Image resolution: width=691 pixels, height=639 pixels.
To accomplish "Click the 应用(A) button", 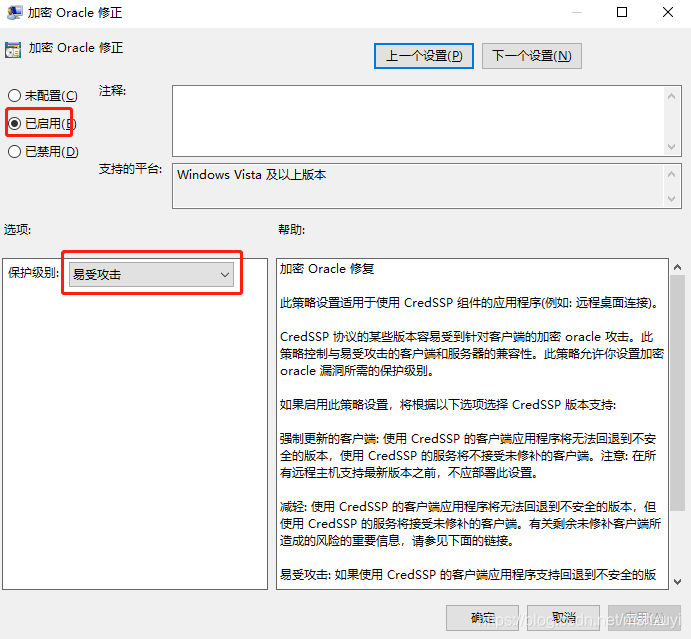I will pyautogui.click(x=645, y=618).
